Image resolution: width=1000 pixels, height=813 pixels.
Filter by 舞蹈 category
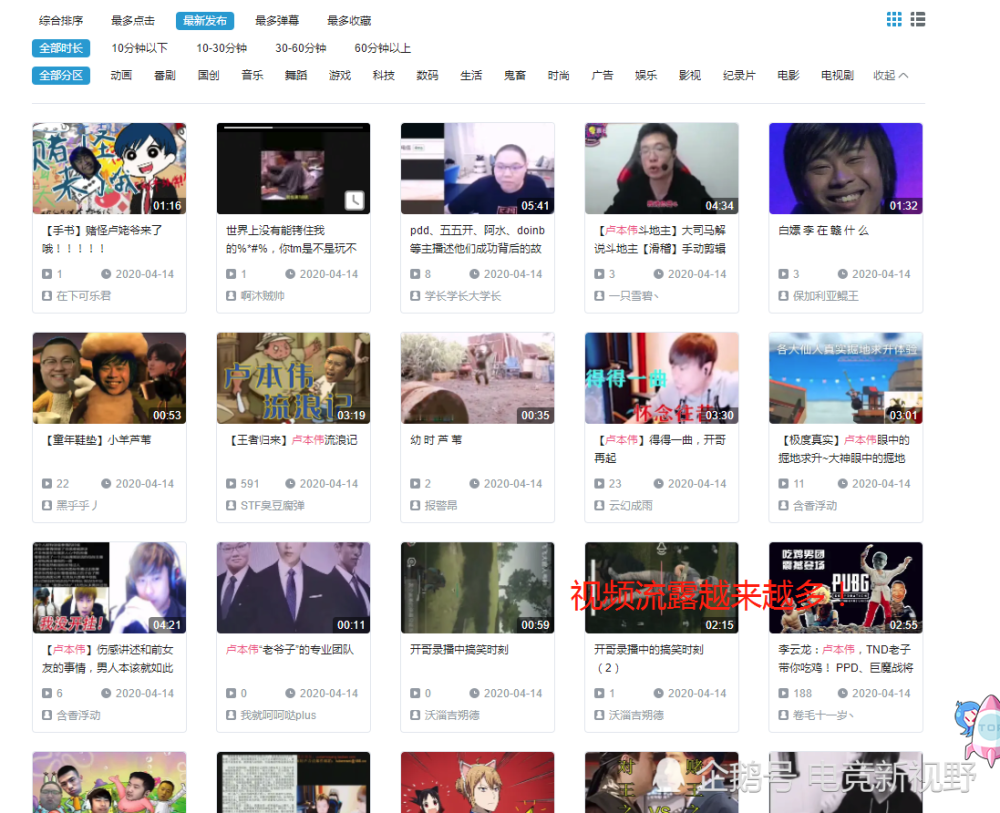tap(296, 75)
